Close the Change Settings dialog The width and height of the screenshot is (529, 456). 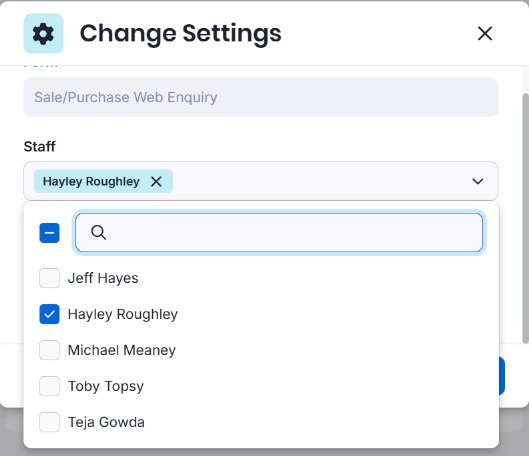point(485,33)
